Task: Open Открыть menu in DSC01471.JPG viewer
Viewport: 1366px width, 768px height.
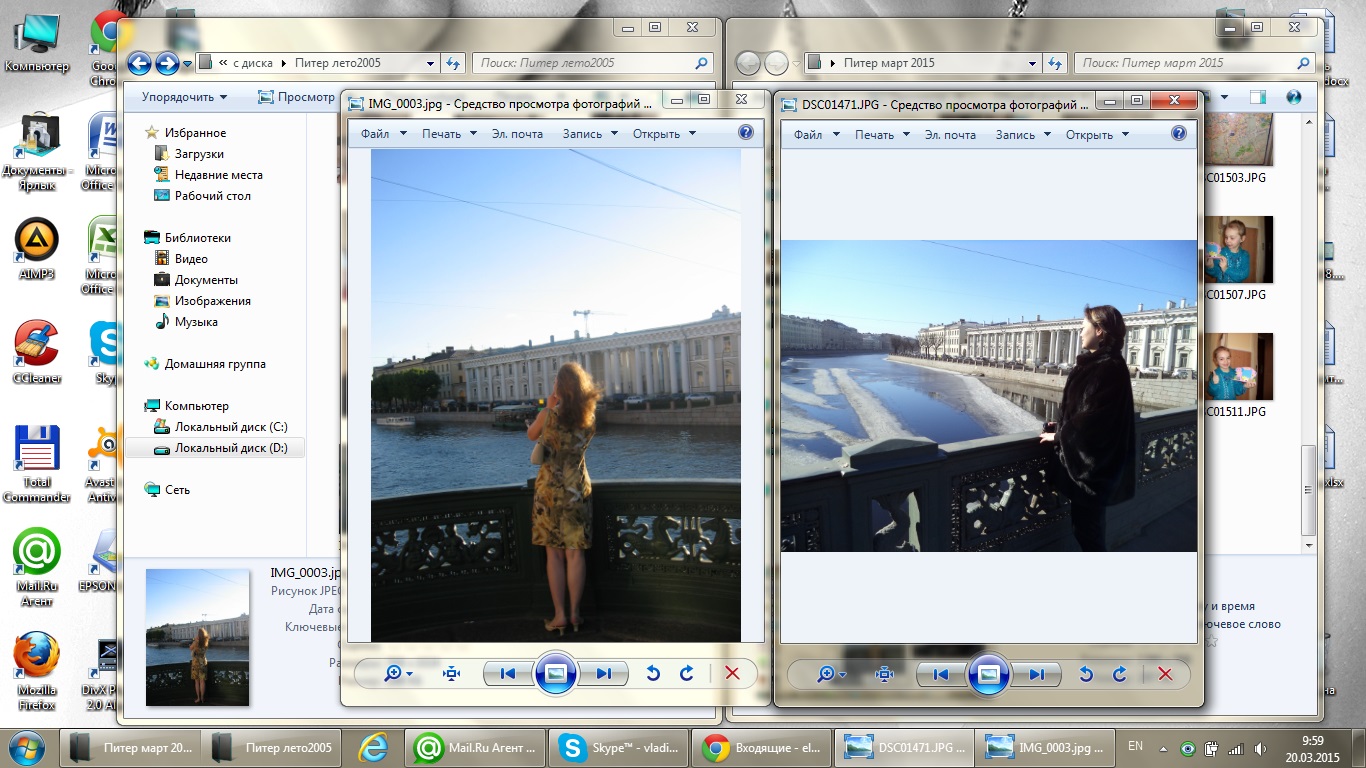Action: point(1097,134)
